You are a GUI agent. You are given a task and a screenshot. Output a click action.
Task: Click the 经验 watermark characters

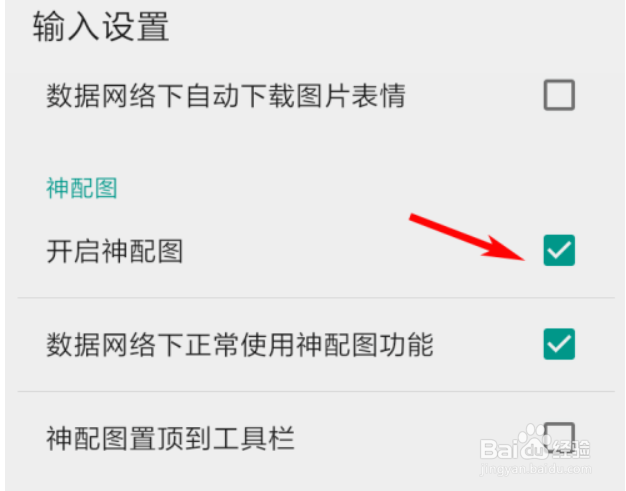tap(570, 449)
